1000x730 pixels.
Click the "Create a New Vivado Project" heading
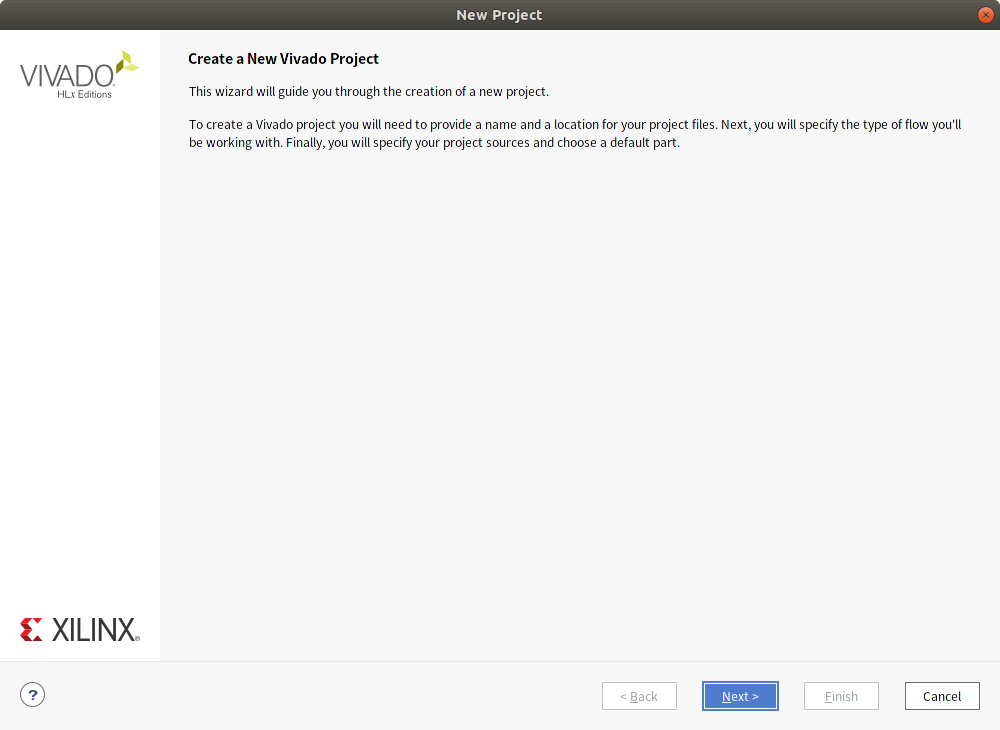tap(283, 59)
